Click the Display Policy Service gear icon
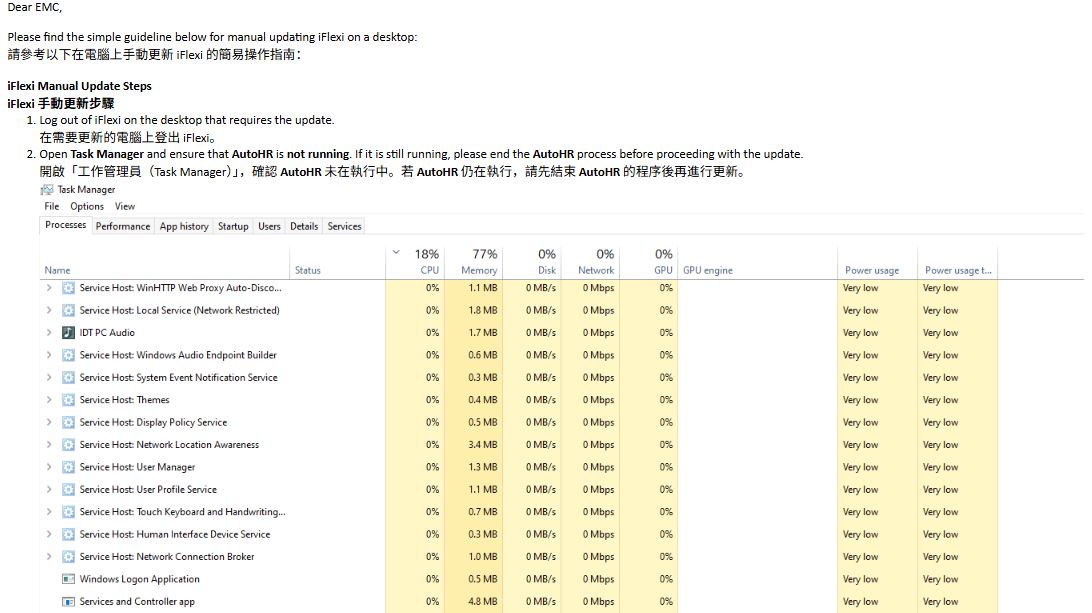 [68, 422]
